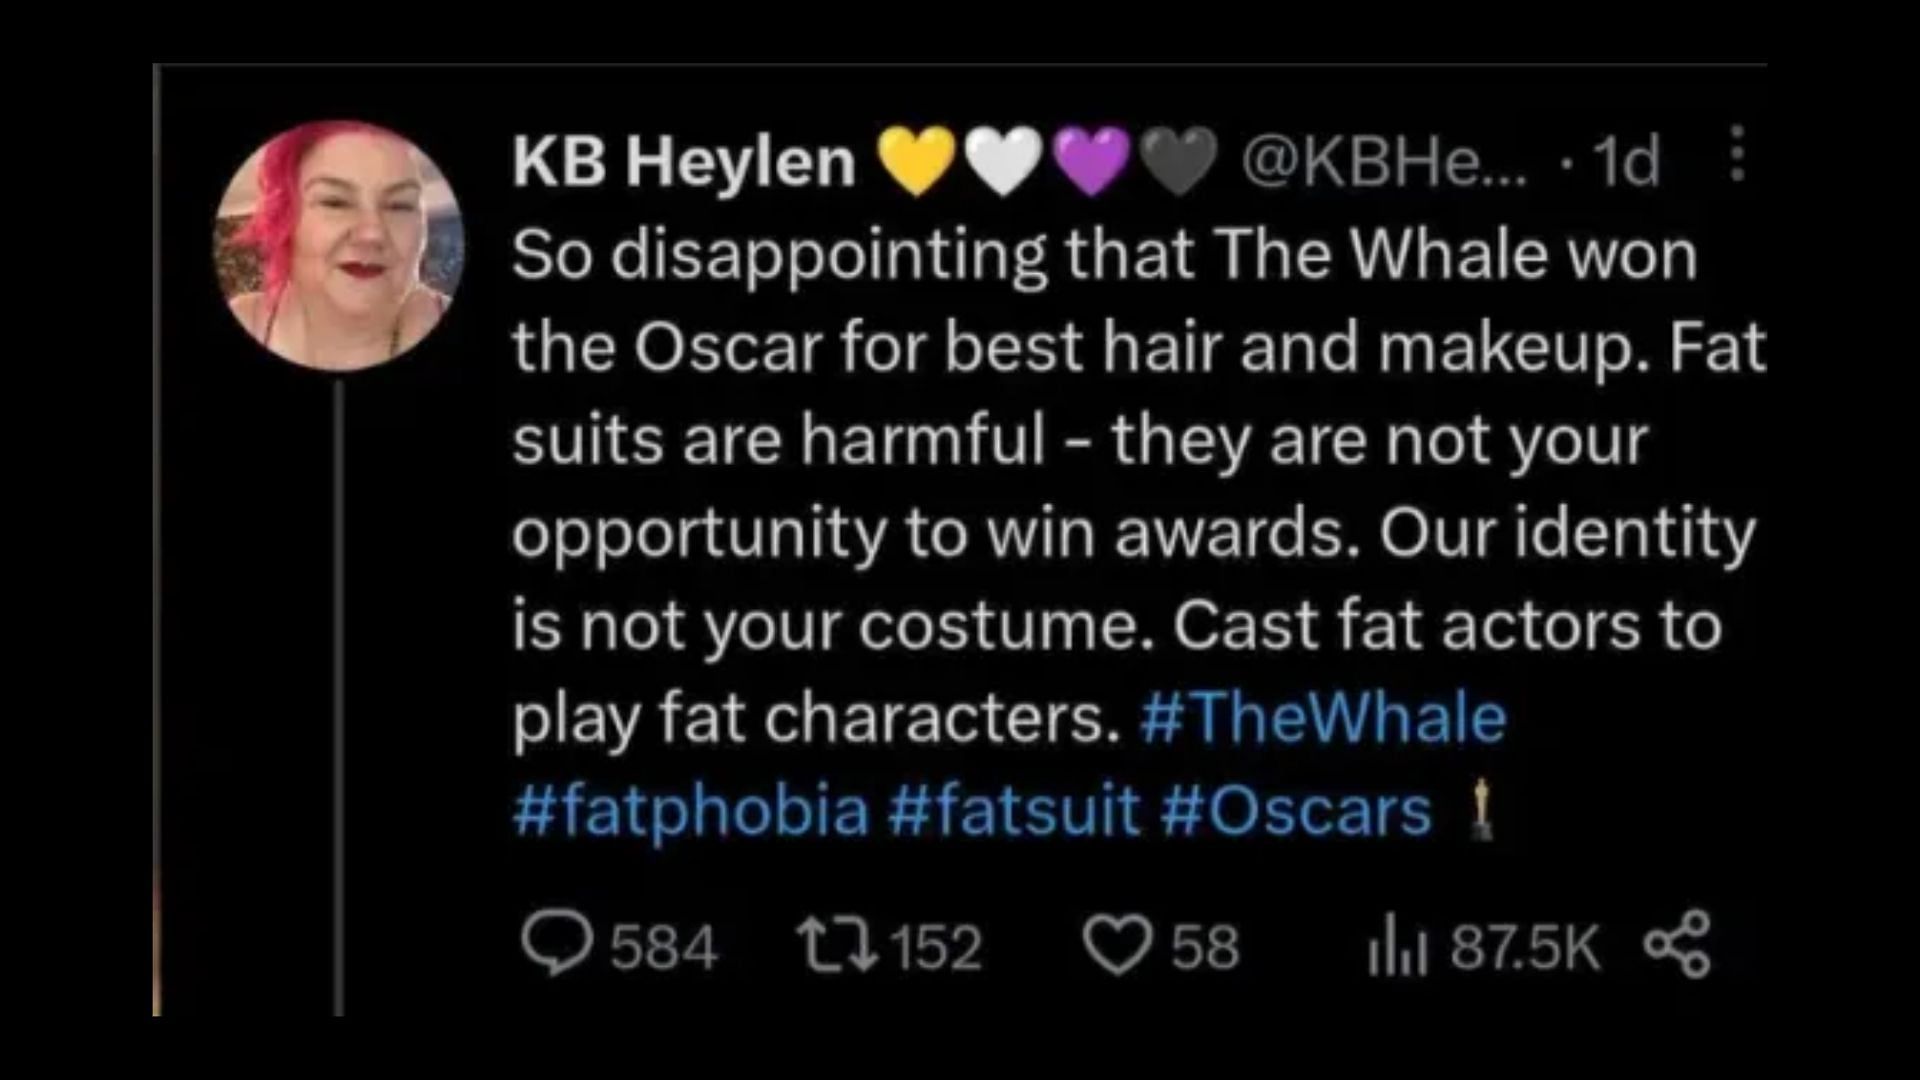The height and width of the screenshot is (1080, 1920).
Task: Click the 1d timestamp
Action: pyautogui.click(x=1627, y=162)
